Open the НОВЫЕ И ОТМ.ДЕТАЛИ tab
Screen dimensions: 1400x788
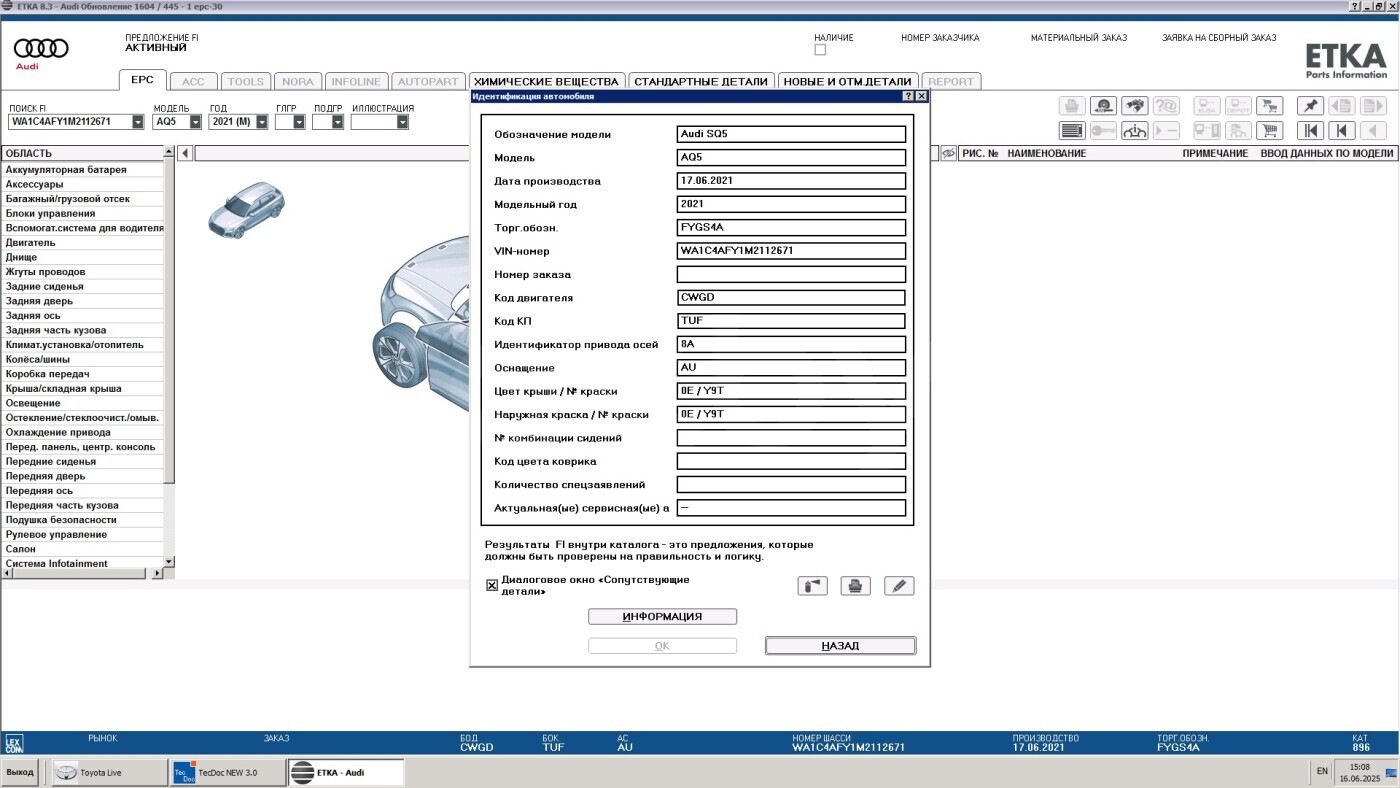(x=847, y=82)
